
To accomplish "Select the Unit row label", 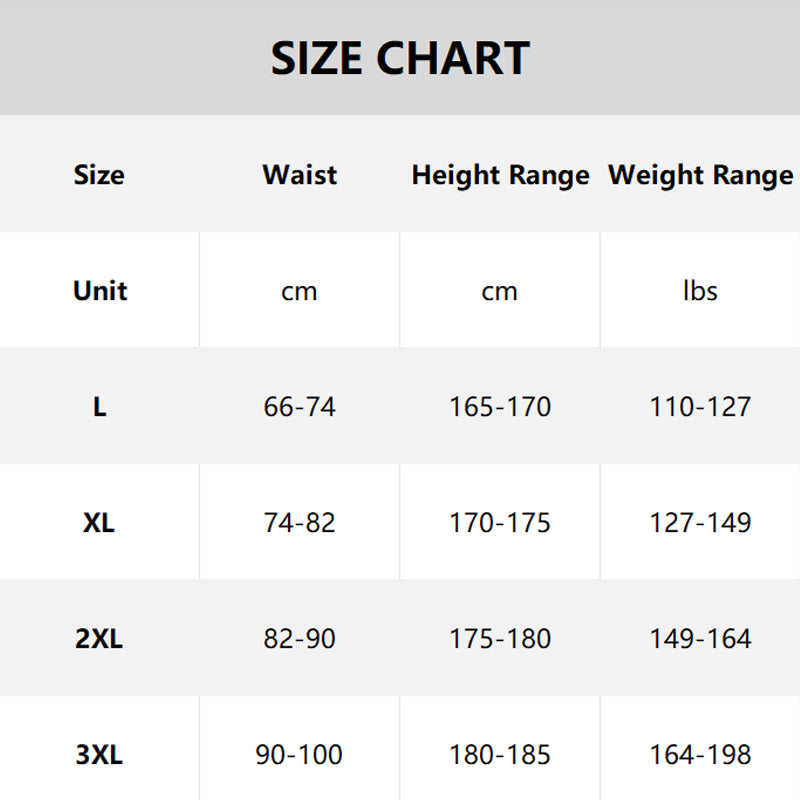I will 100,291.
